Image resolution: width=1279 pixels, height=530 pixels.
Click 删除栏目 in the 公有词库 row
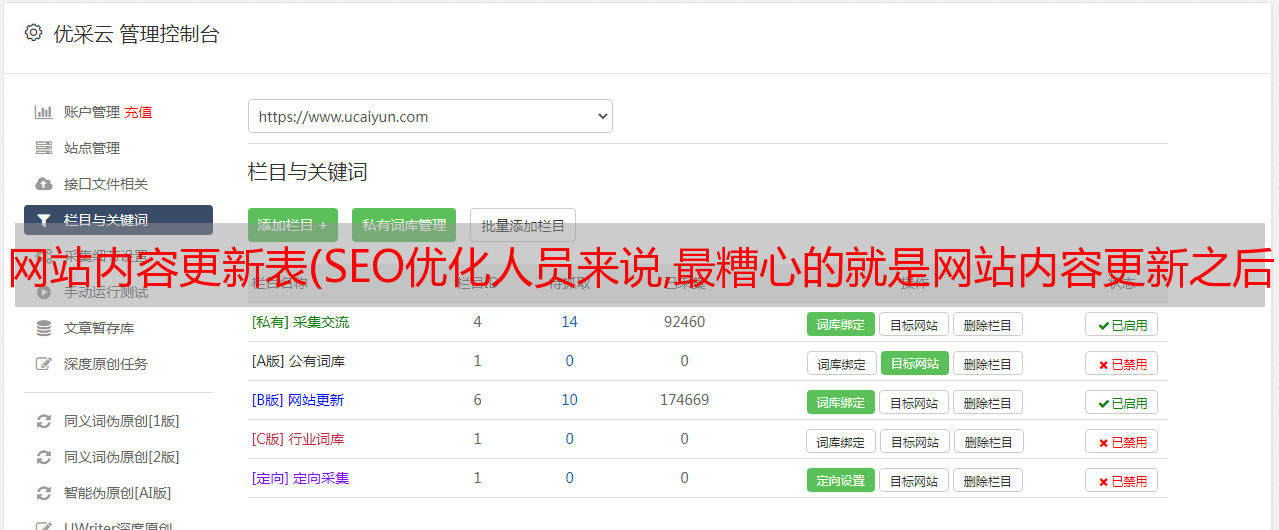(x=988, y=363)
